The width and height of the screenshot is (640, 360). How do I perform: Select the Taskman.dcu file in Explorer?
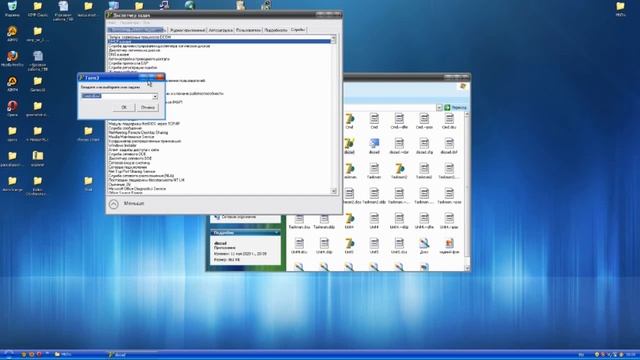click(x=299, y=221)
